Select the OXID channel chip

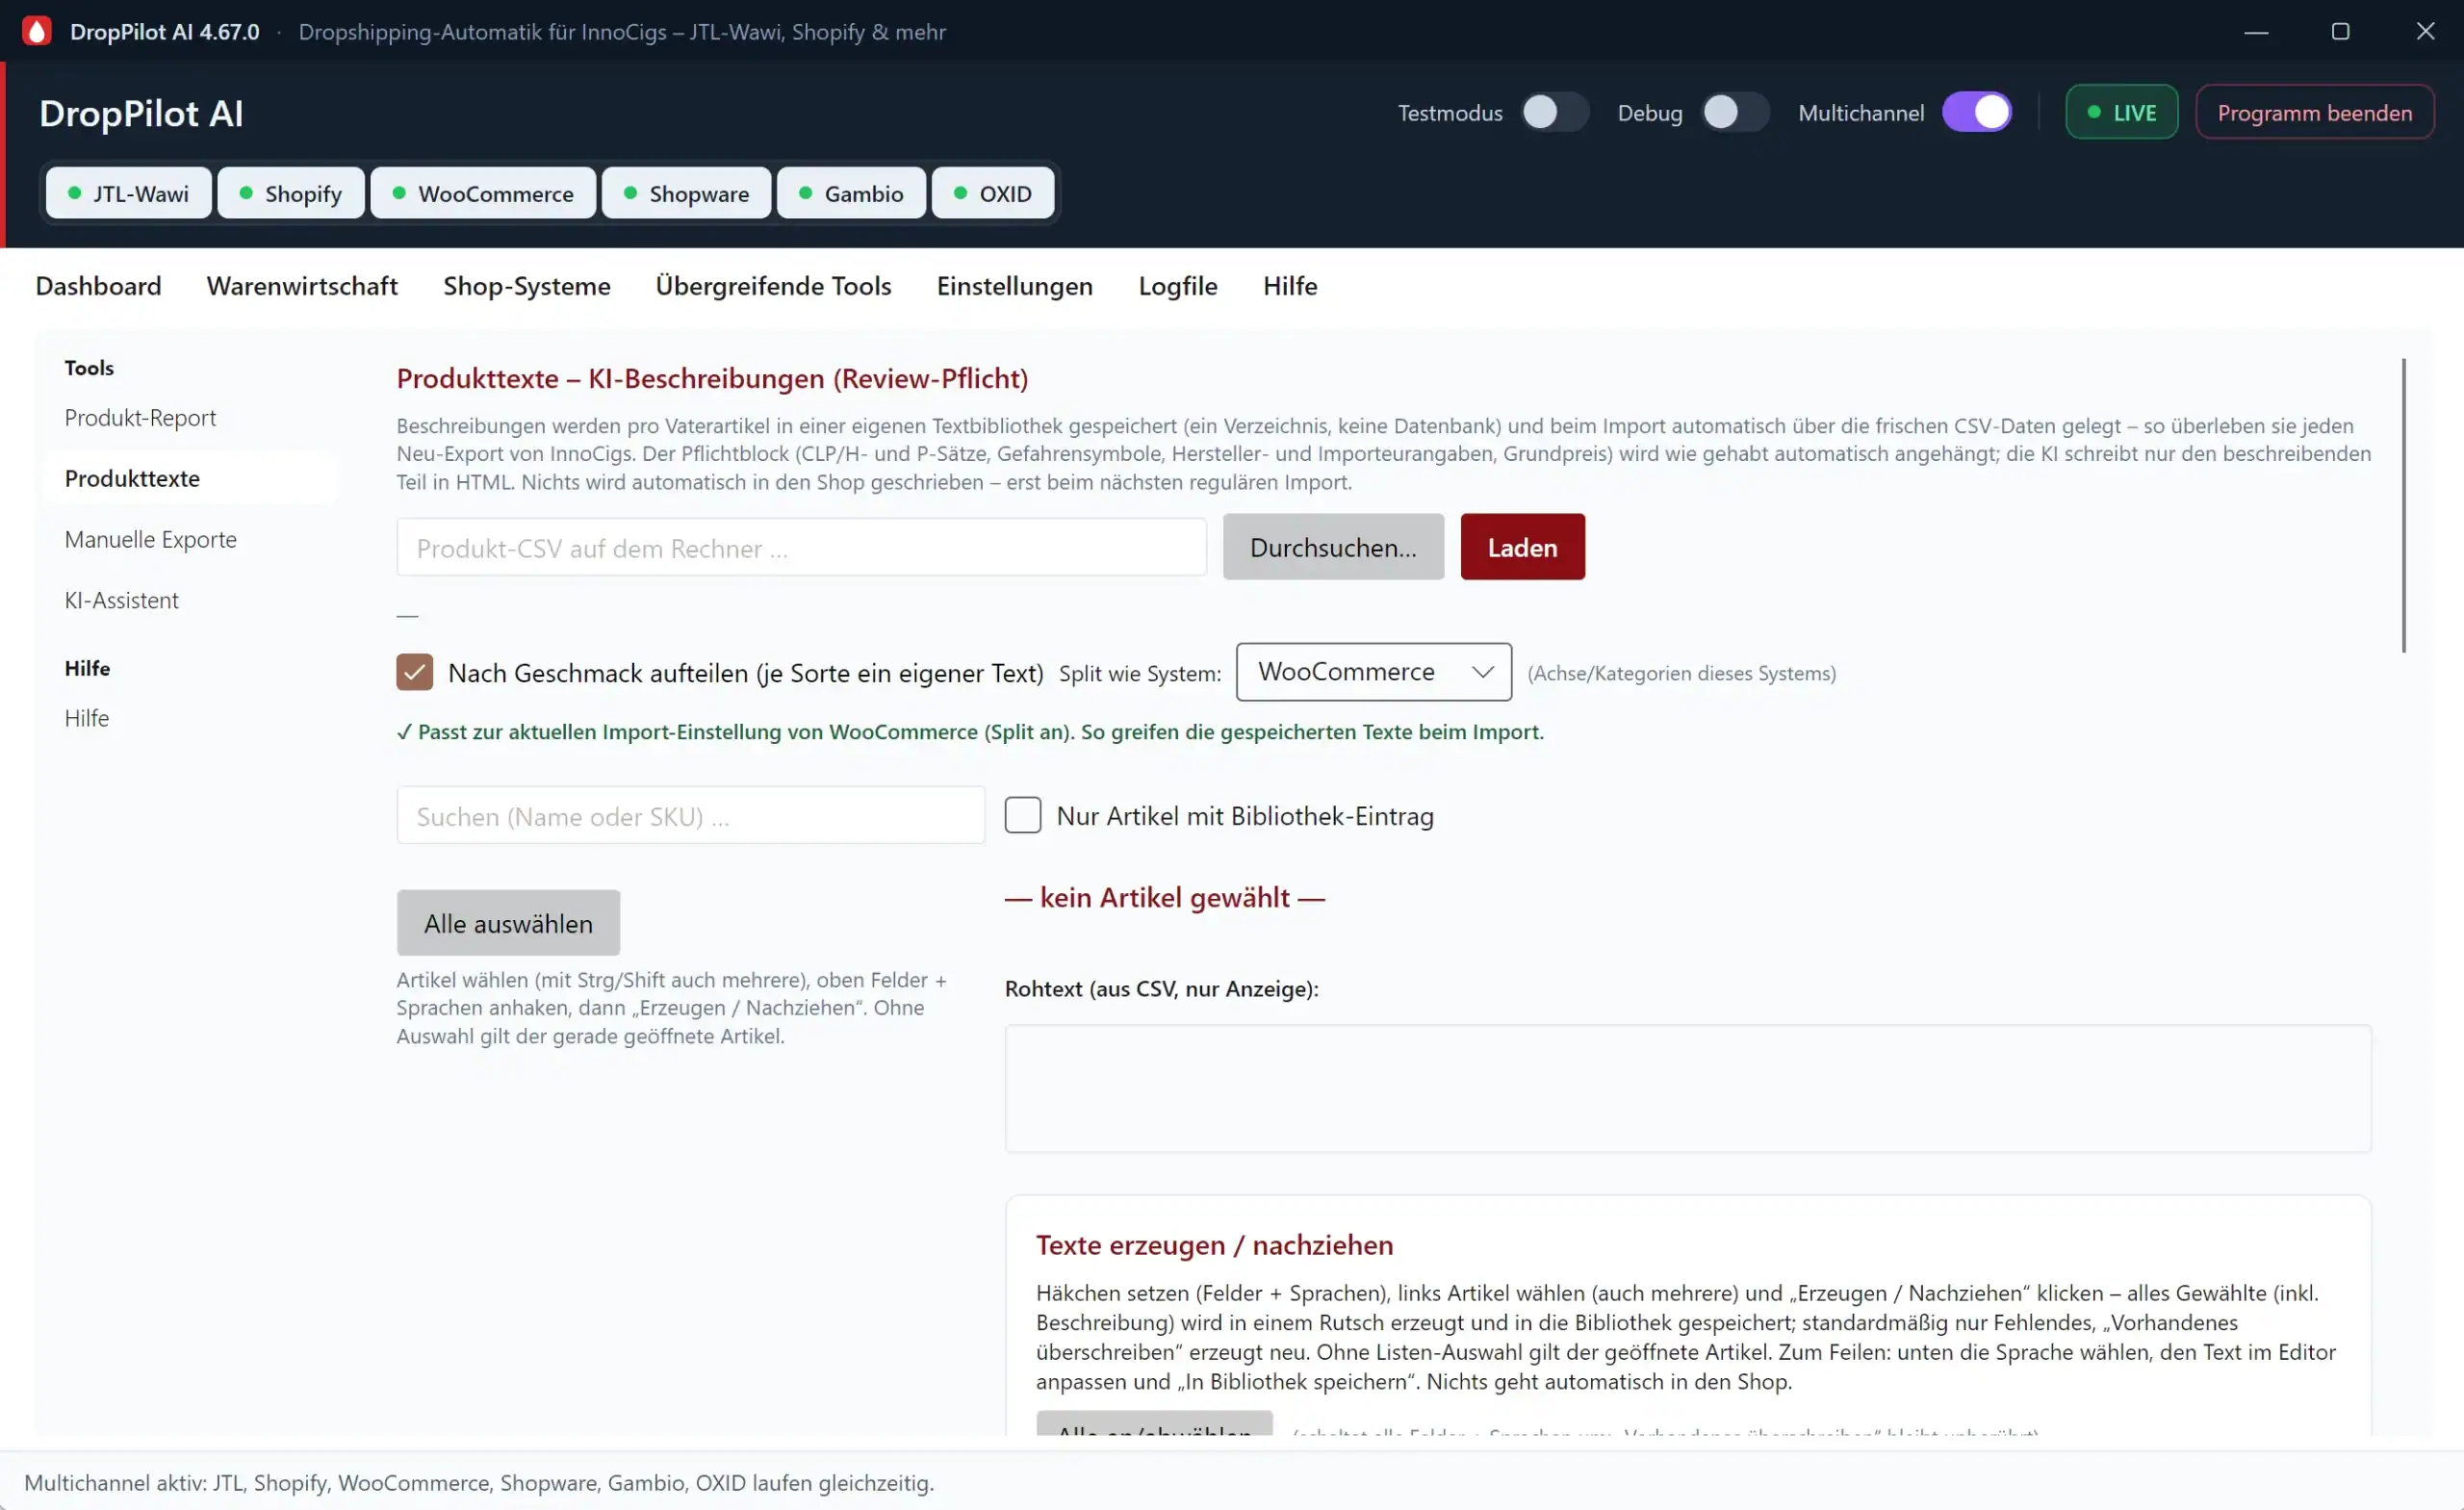[993, 193]
